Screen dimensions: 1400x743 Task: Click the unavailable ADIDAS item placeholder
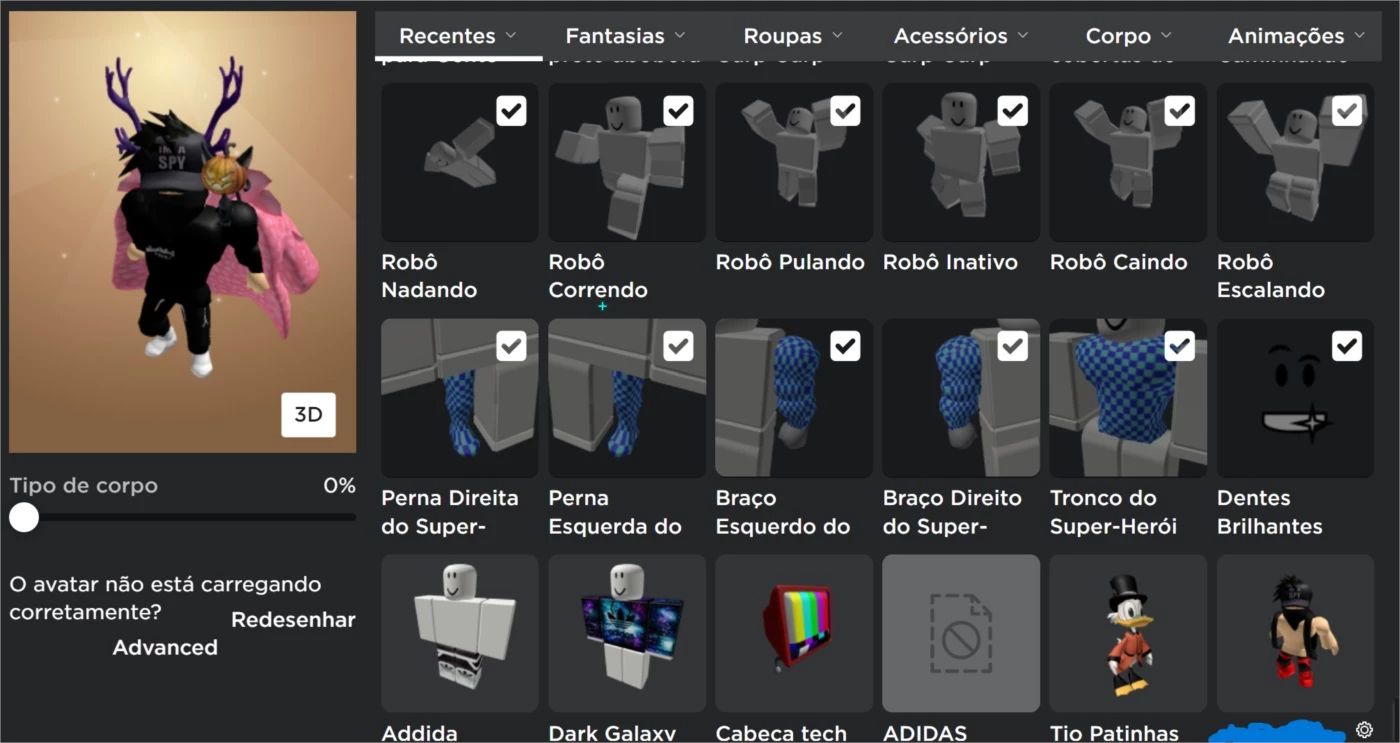[960, 633]
